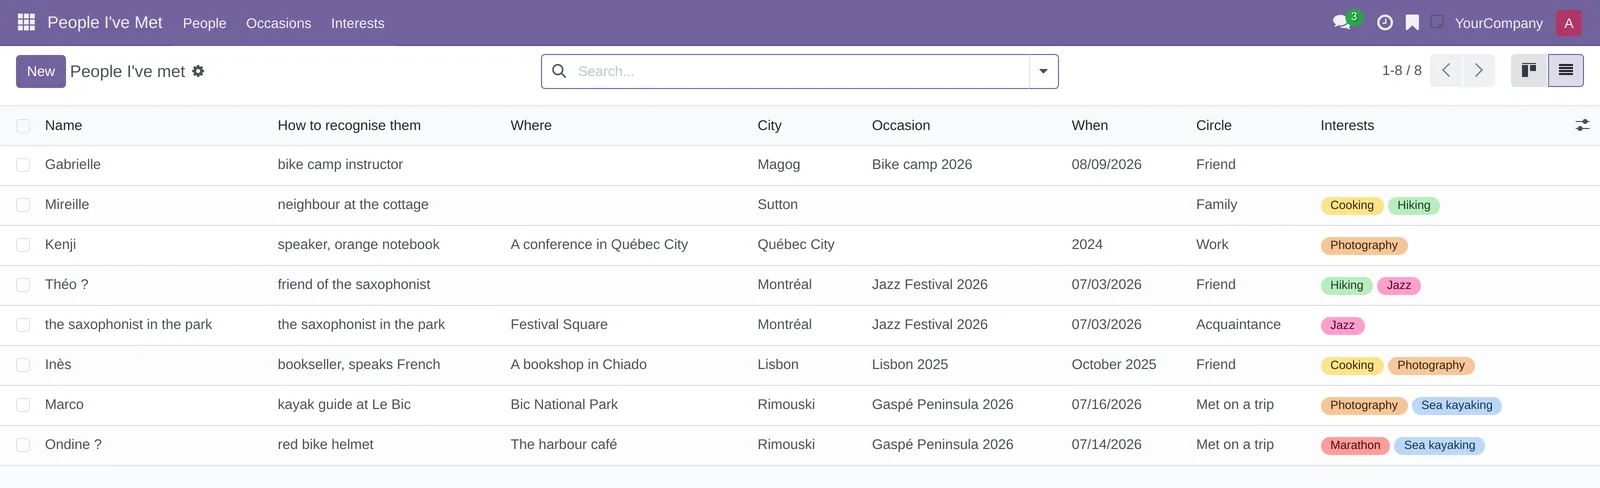Click Photography tag in Kenji row
Screen dimensions: 1600x488
tap(1364, 245)
